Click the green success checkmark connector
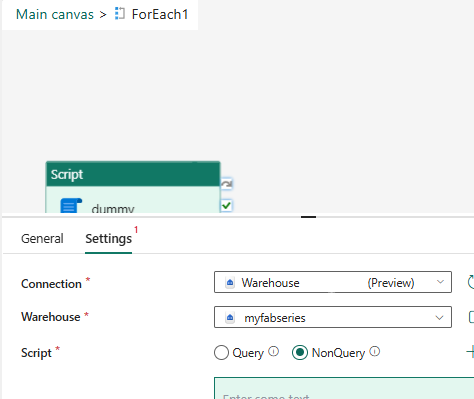 (x=227, y=205)
